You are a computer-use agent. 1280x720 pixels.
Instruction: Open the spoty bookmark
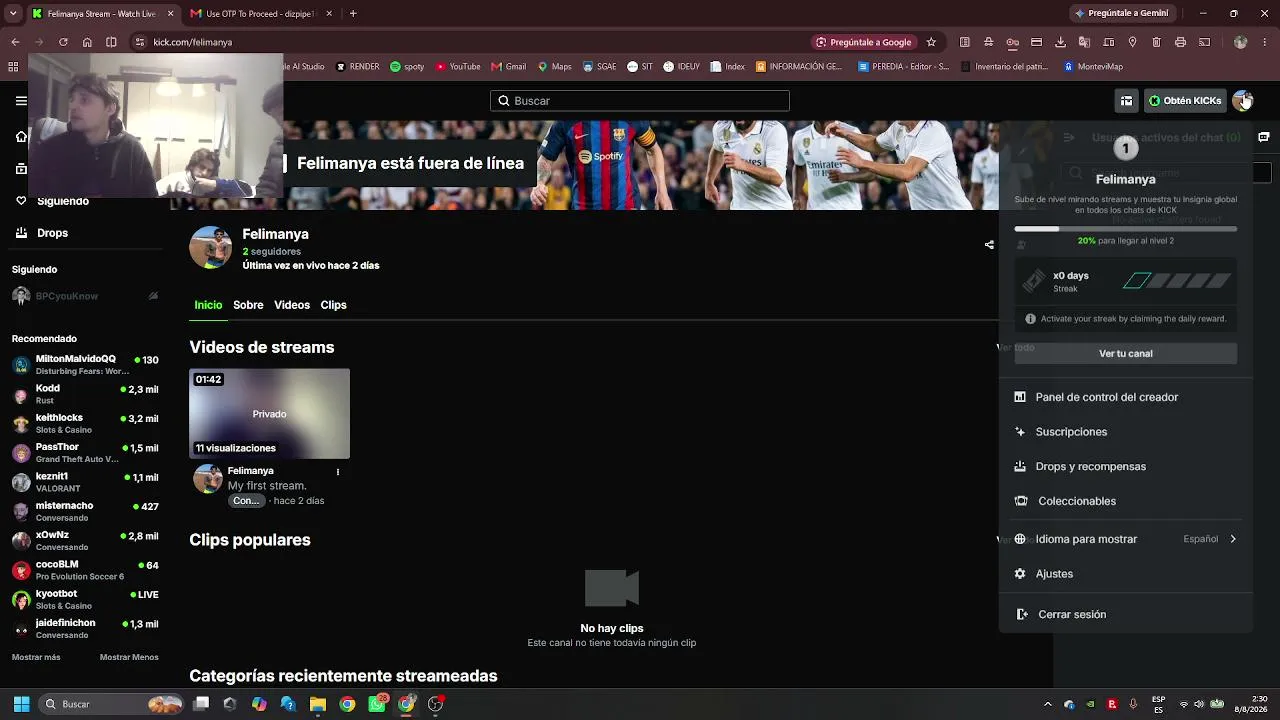[407, 67]
